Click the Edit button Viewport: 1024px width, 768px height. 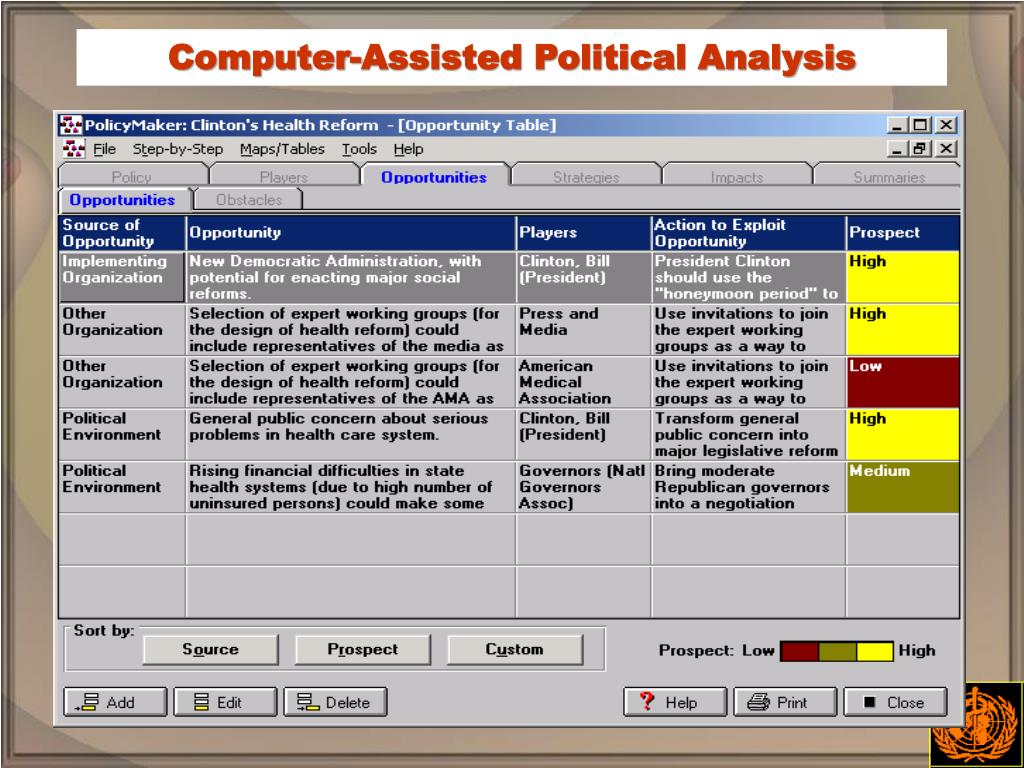tap(225, 702)
